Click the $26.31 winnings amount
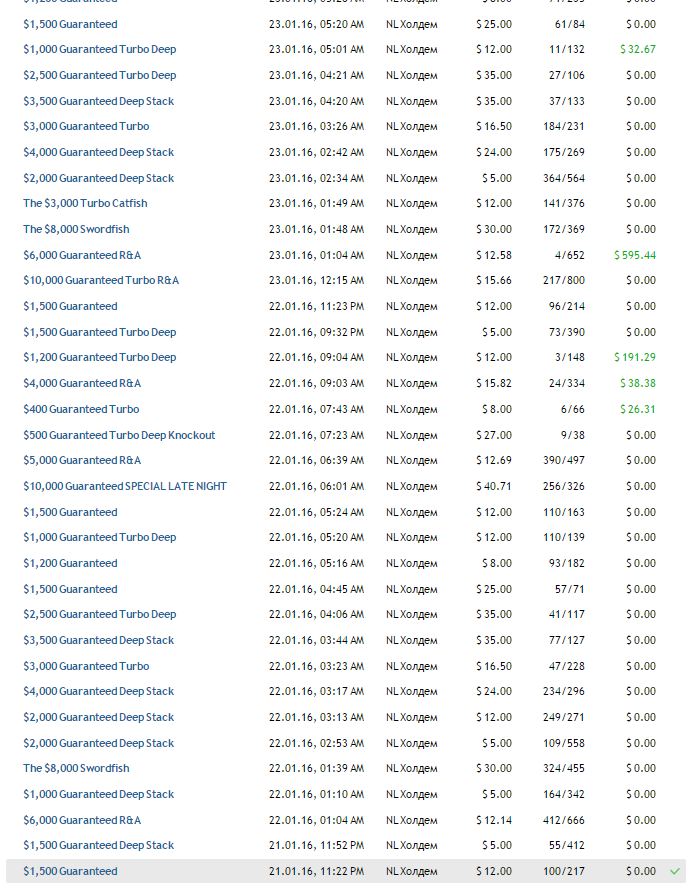The image size is (697, 892). 637,409
